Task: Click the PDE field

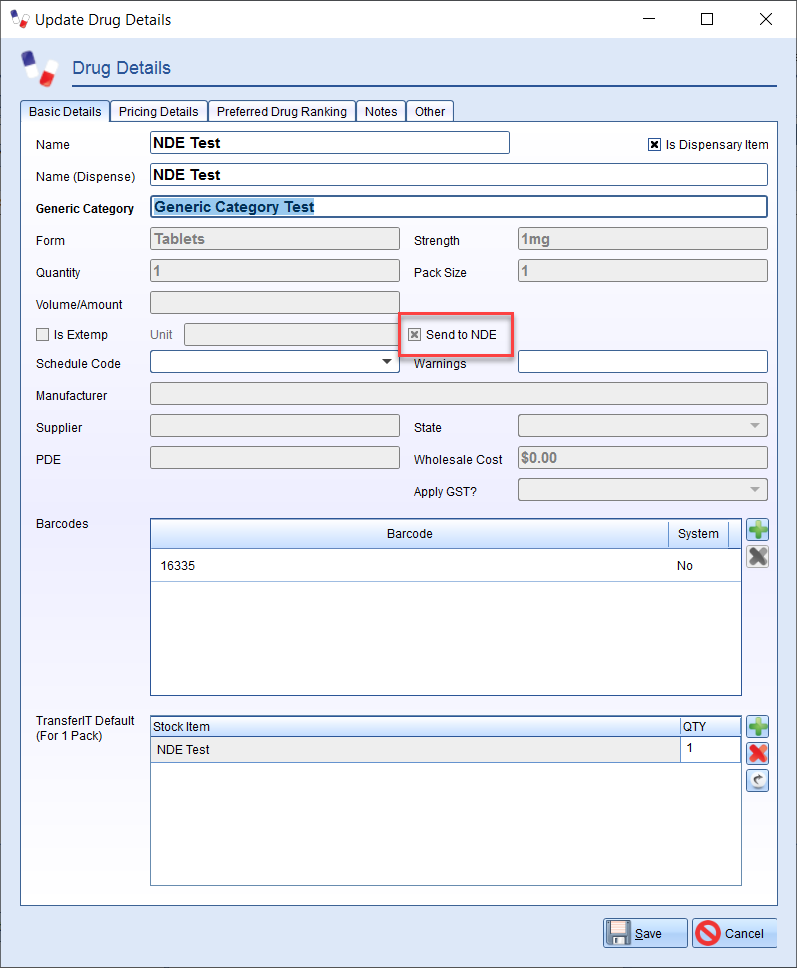Action: pyautogui.click(x=275, y=457)
